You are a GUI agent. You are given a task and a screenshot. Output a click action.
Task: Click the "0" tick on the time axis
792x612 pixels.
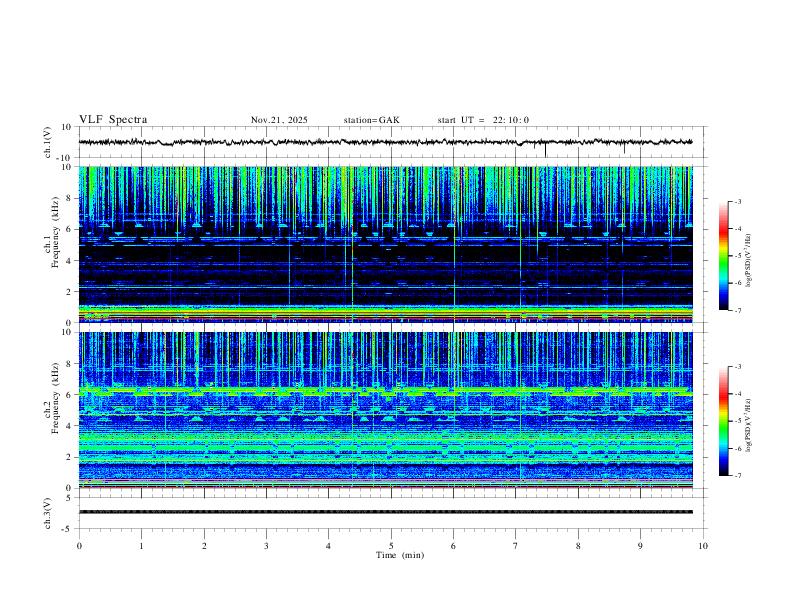[x=79, y=546]
